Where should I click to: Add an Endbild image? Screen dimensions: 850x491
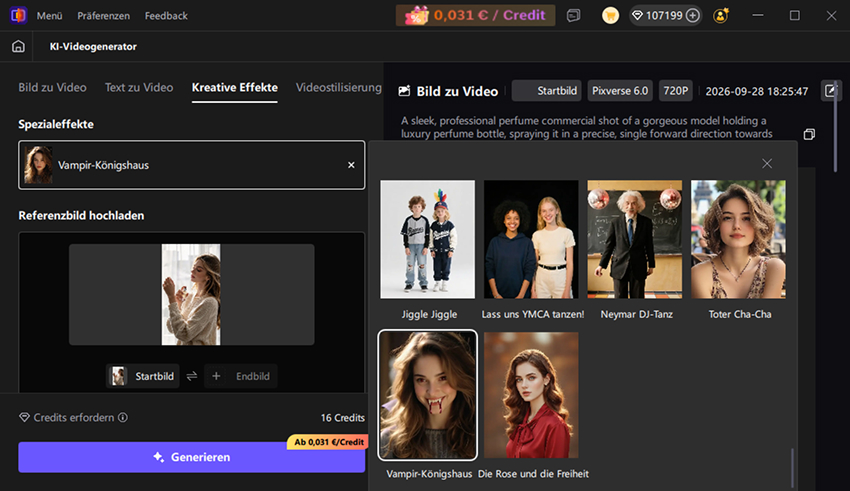(x=241, y=376)
